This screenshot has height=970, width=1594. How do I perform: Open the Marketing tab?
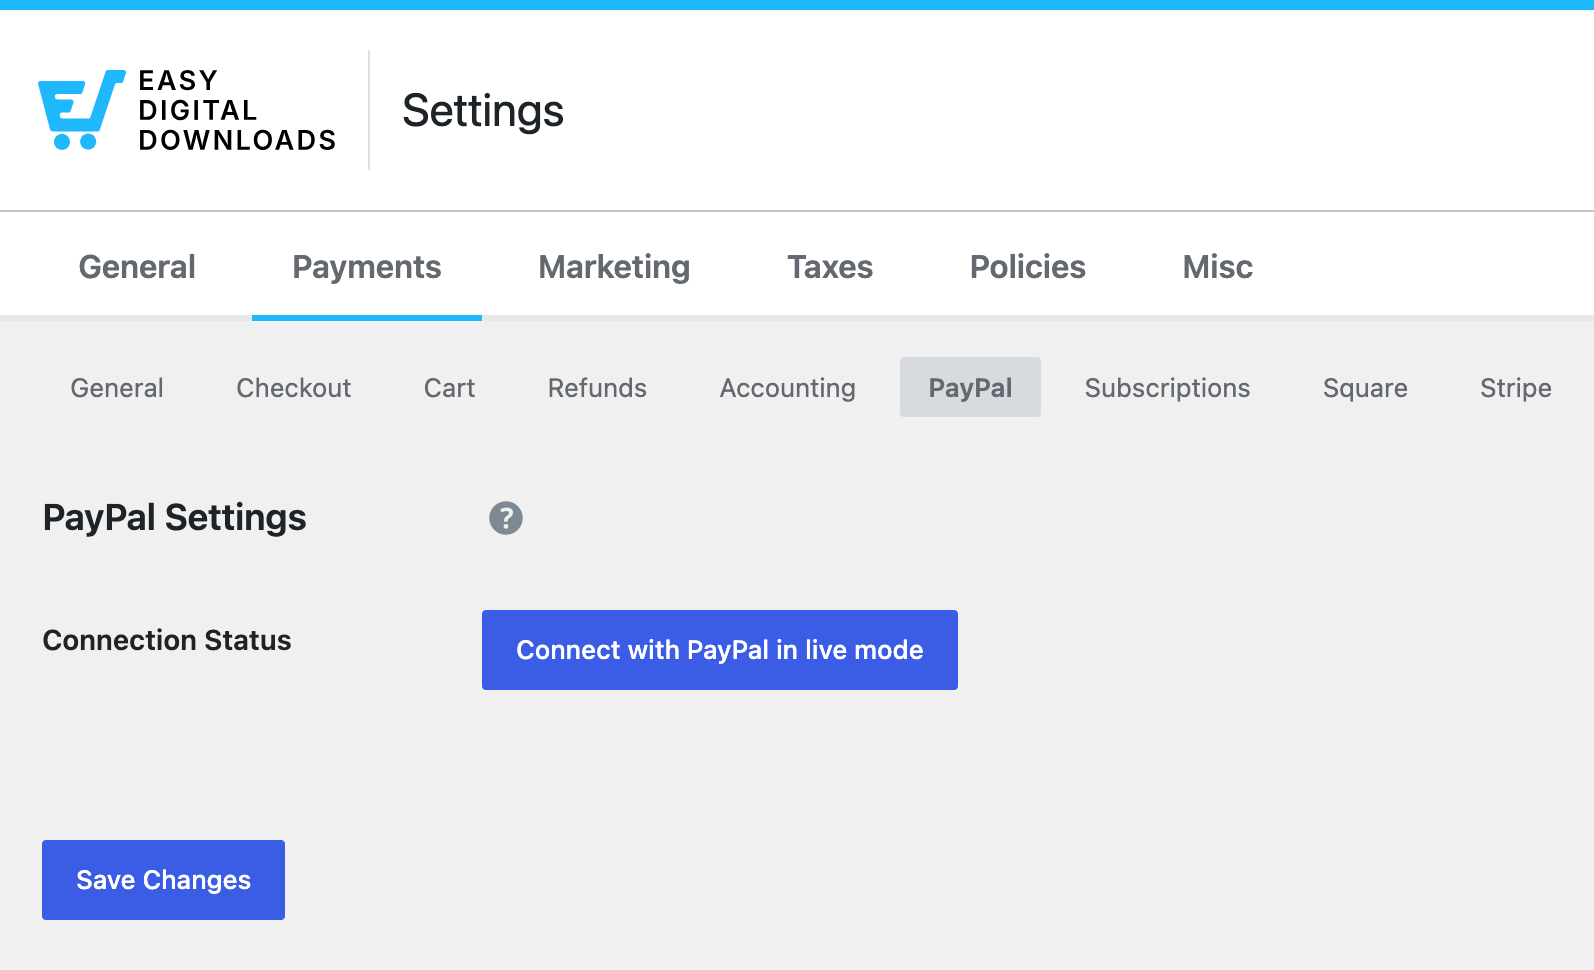pos(614,267)
